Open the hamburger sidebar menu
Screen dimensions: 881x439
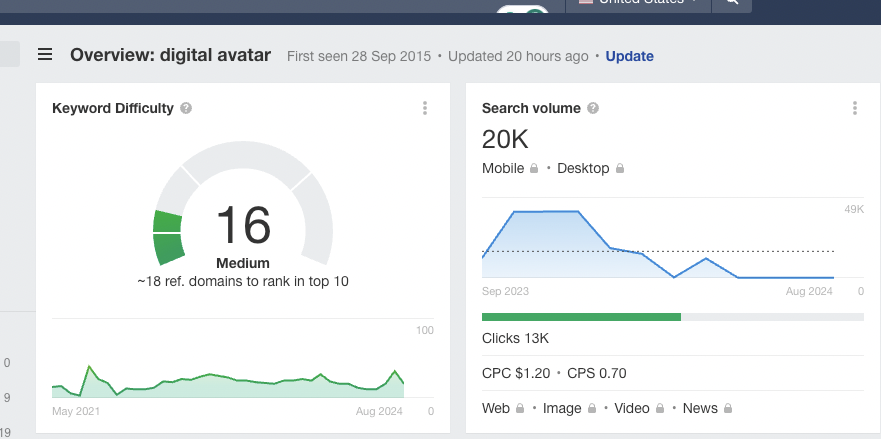tap(45, 54)
